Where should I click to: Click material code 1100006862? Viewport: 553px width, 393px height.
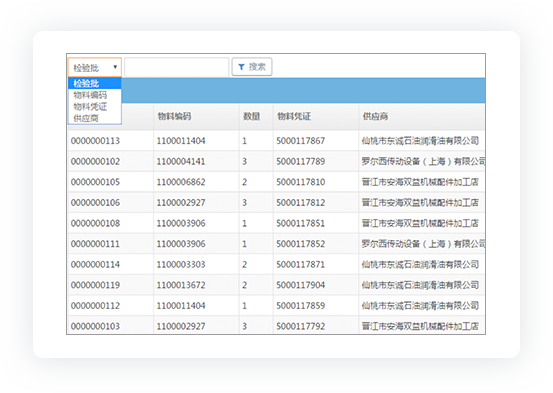click(181, 182)
